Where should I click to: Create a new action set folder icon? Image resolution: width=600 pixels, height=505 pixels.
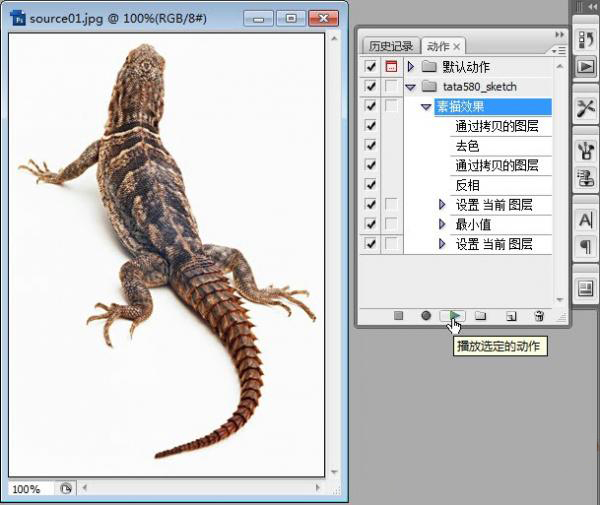pyautogui.click(x=481, y=316)
